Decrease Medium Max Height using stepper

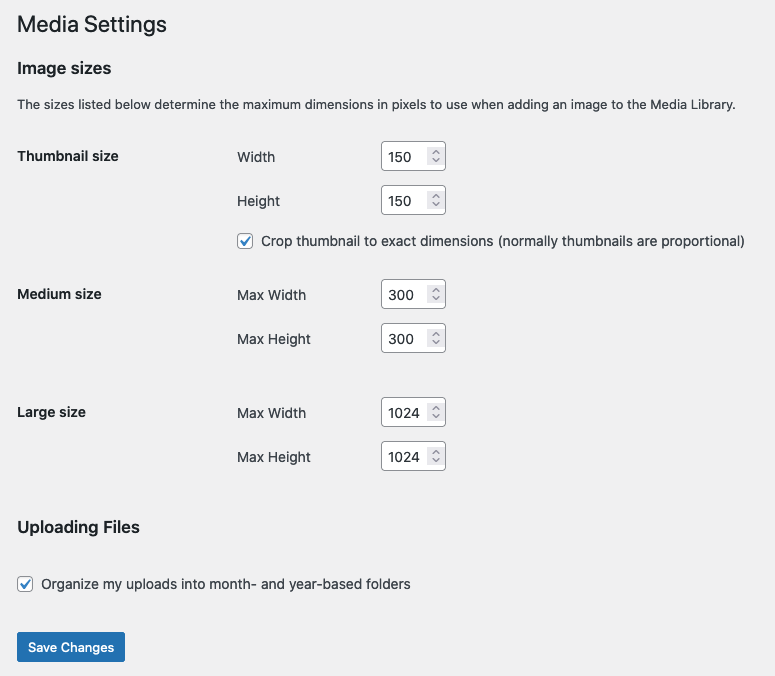pyautogui.click(x=435, y=344)
